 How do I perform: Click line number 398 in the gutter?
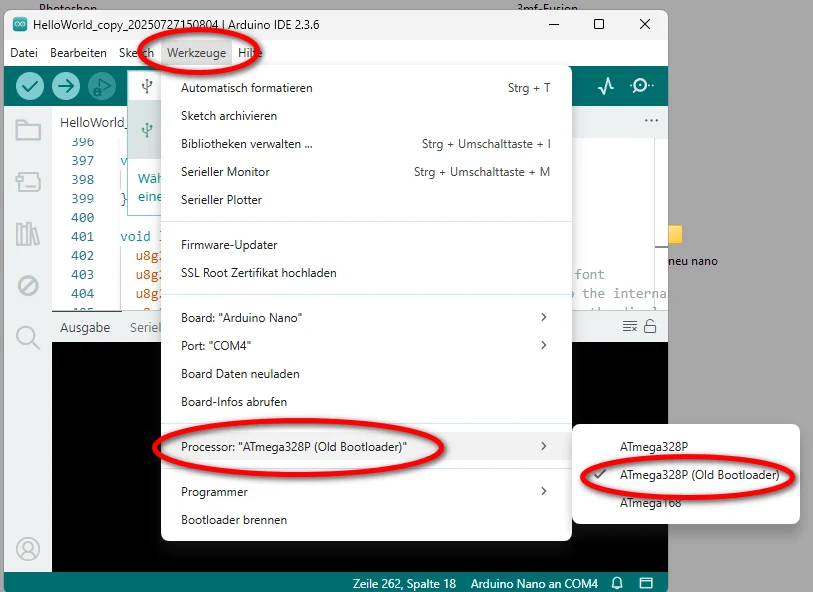point(82,179)
